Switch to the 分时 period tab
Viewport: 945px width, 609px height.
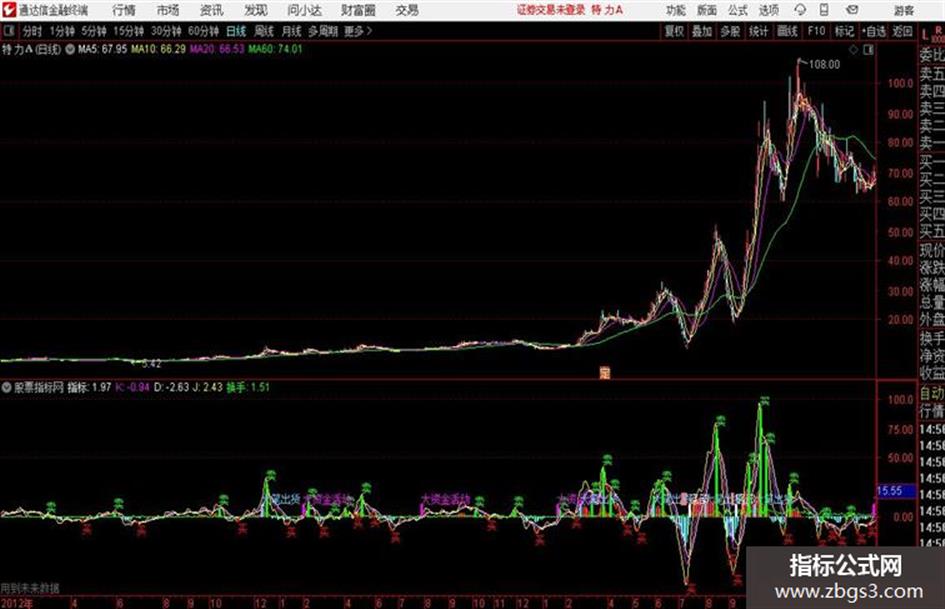point(33,31)
